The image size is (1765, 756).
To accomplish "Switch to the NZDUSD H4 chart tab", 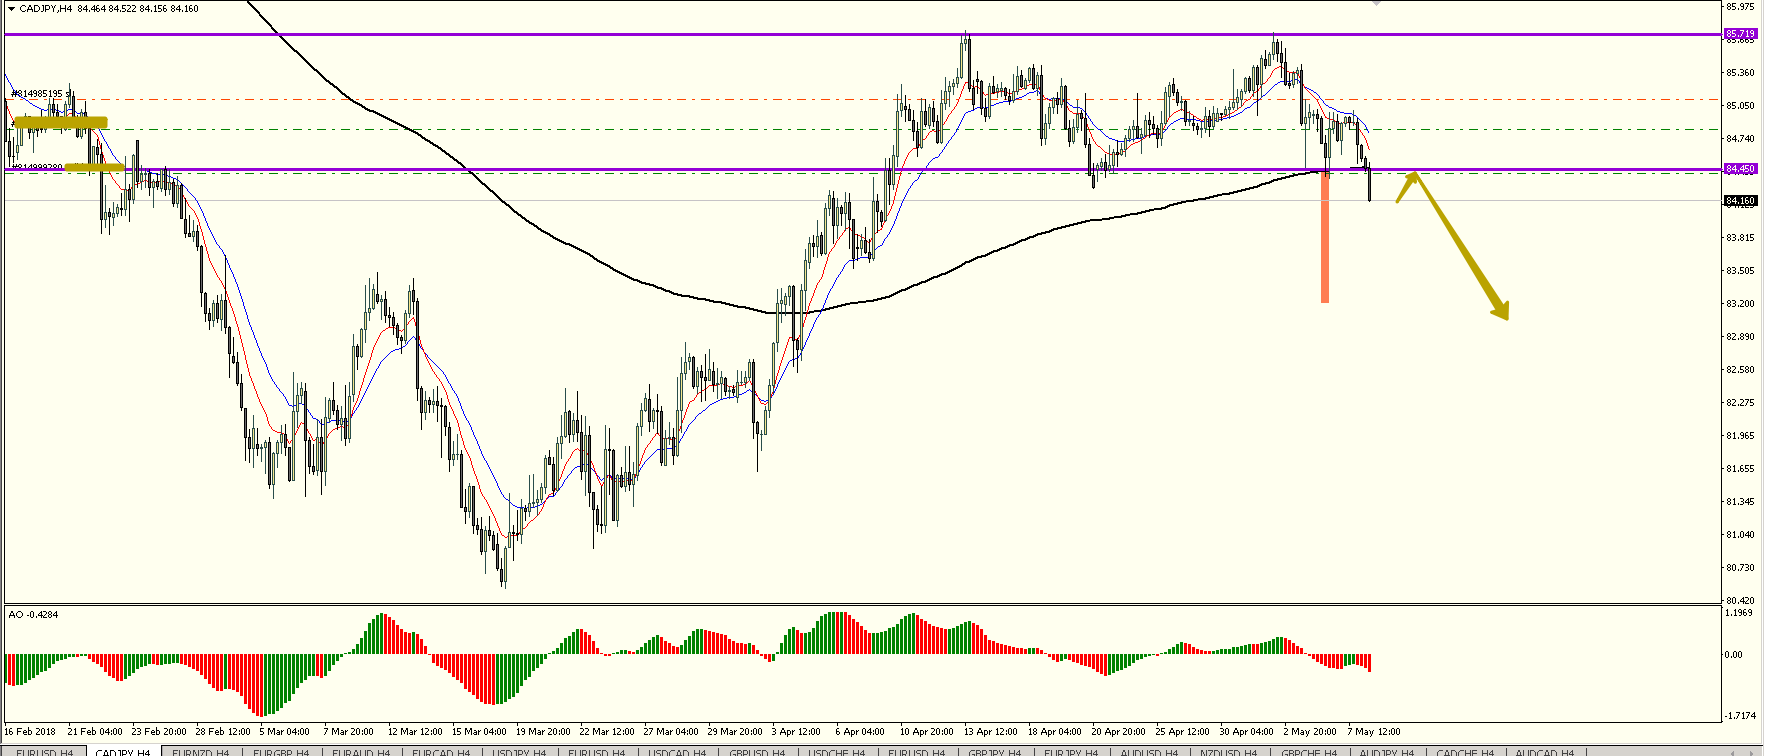I will 1228,752.
